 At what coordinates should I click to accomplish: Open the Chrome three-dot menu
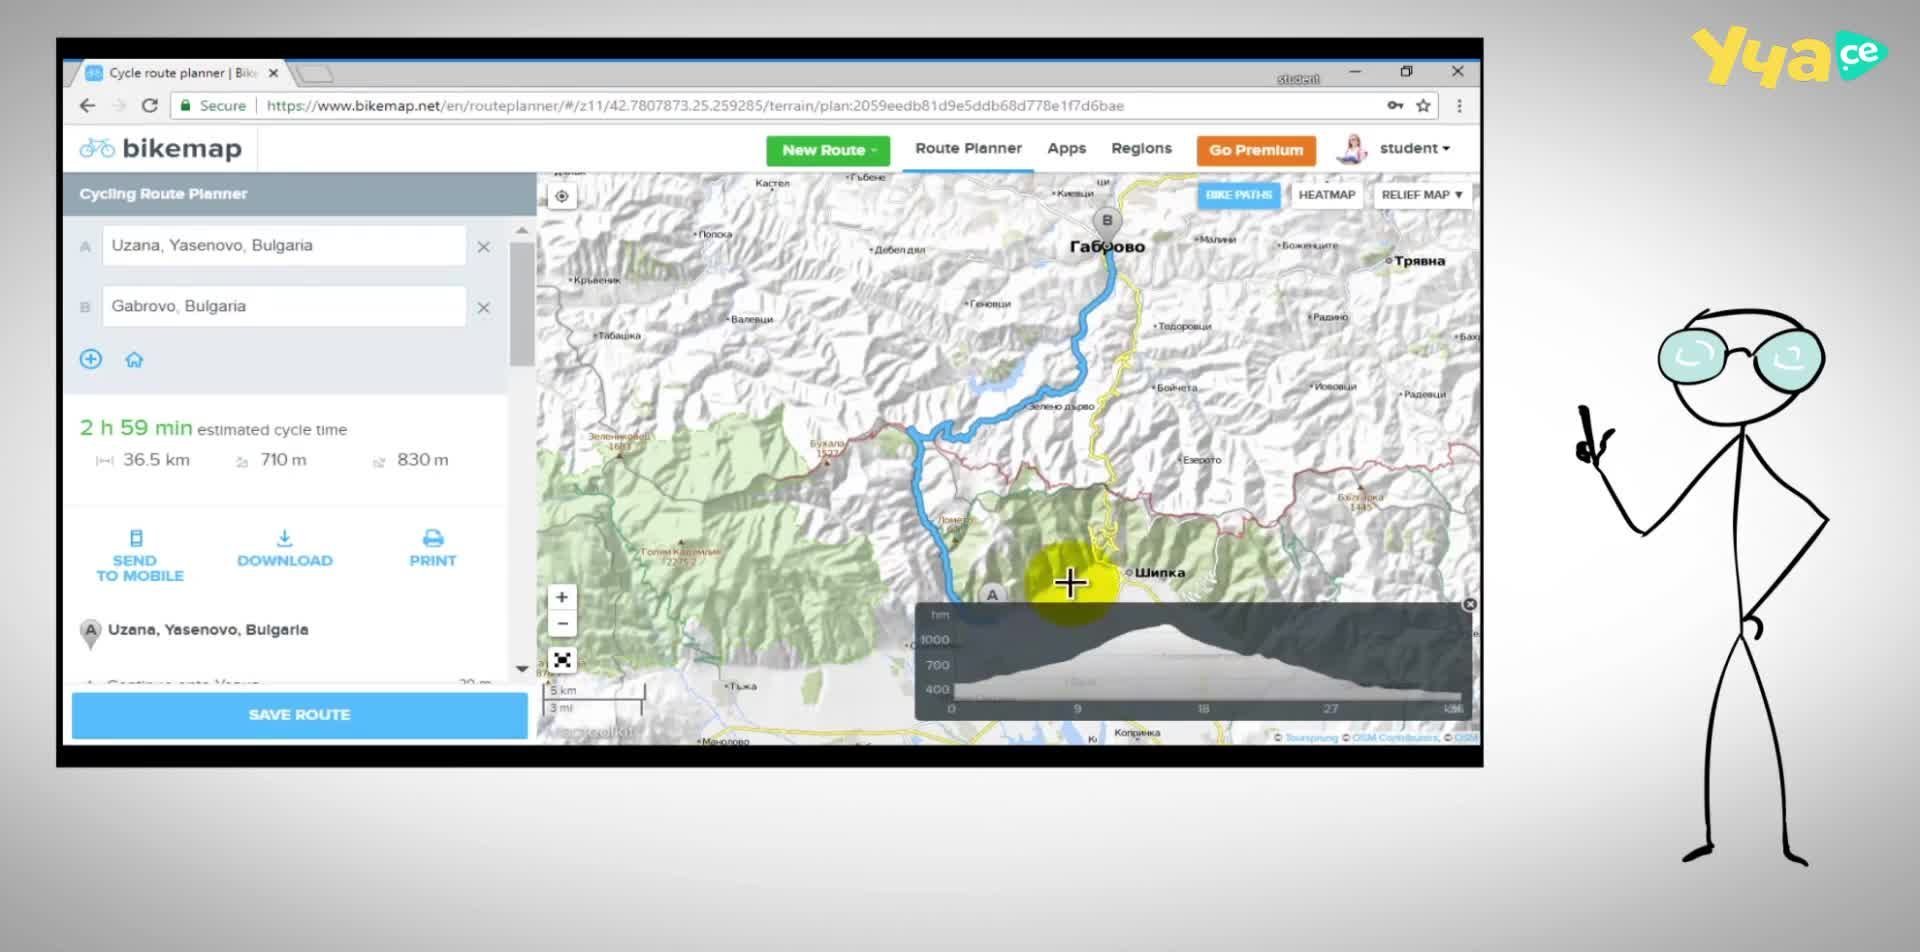(1459, 106)
